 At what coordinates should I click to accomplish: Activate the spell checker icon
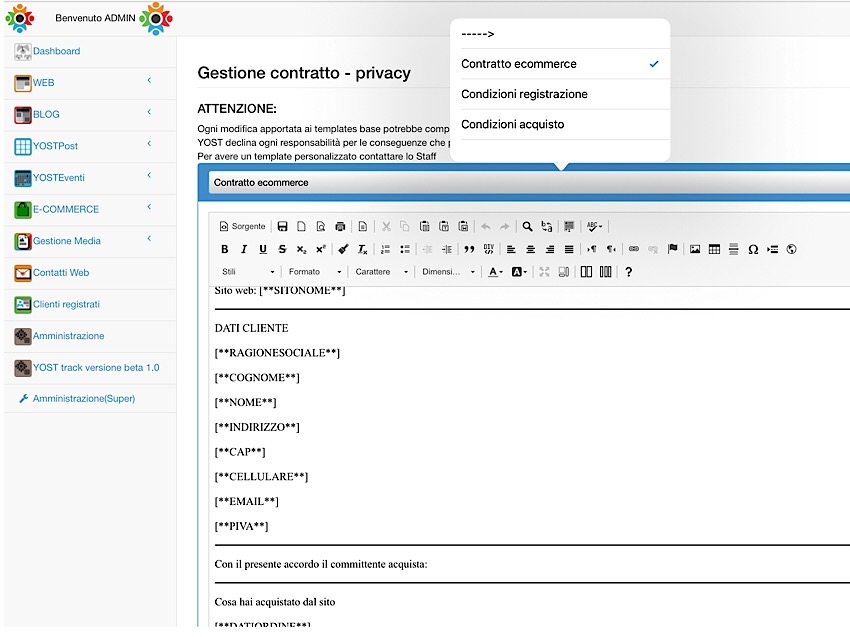pyautogui.click(x=593, y=226)
